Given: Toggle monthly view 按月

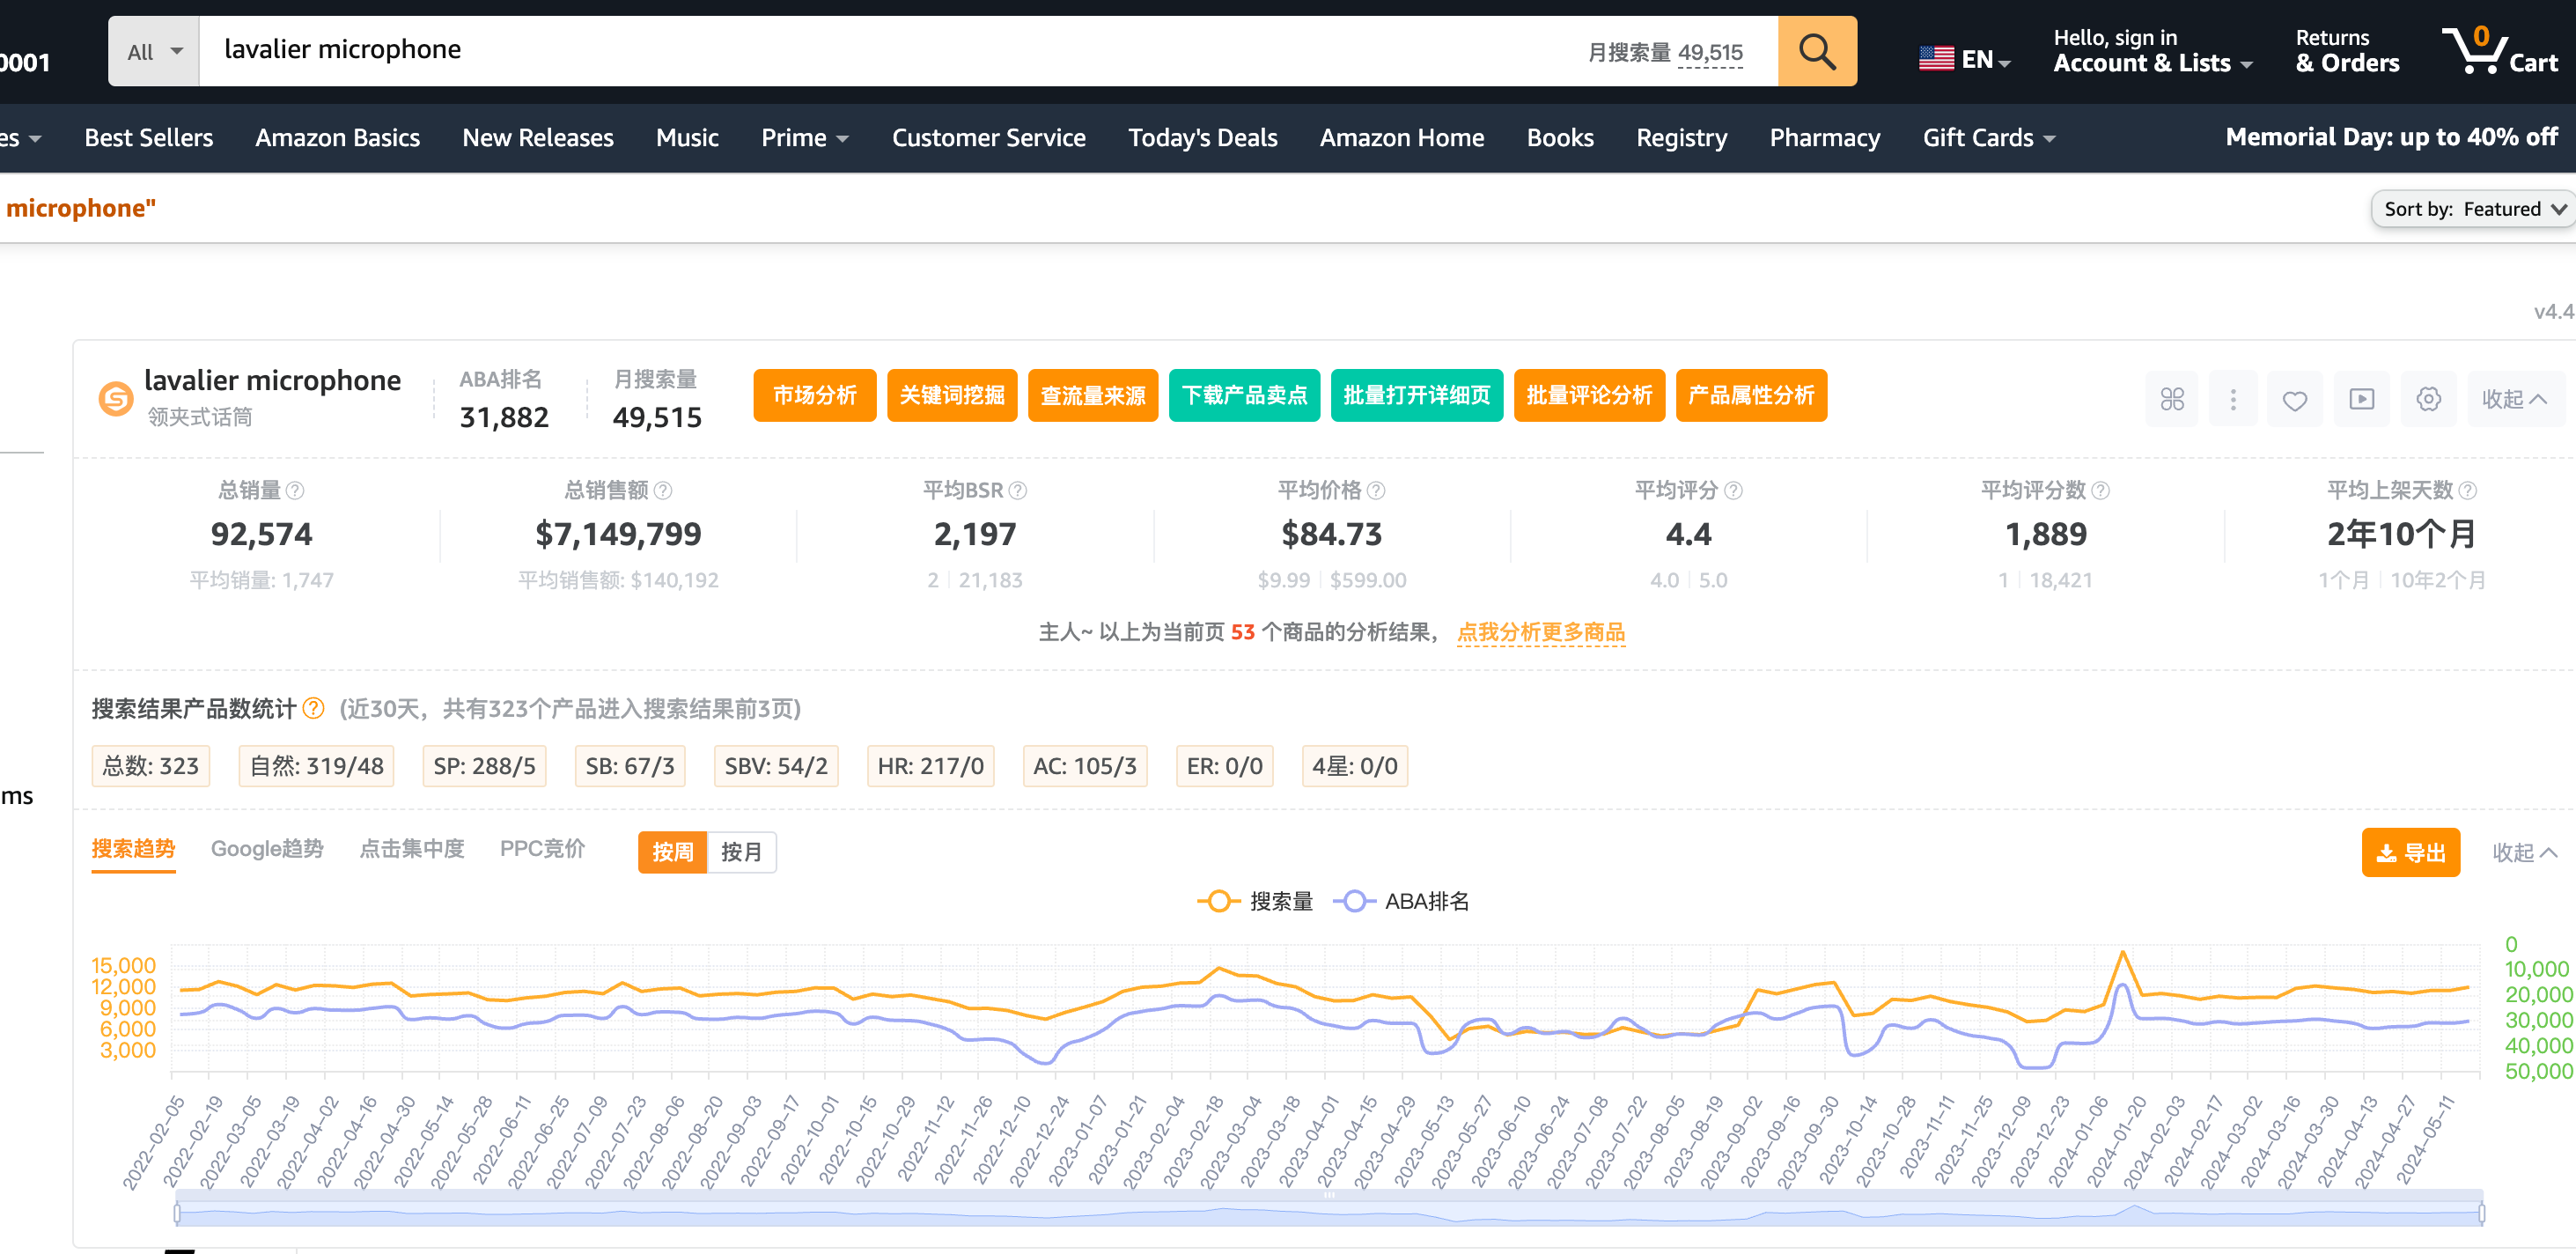Looking at the screenshot, I should pyautogui.click(x=741, y=852).
